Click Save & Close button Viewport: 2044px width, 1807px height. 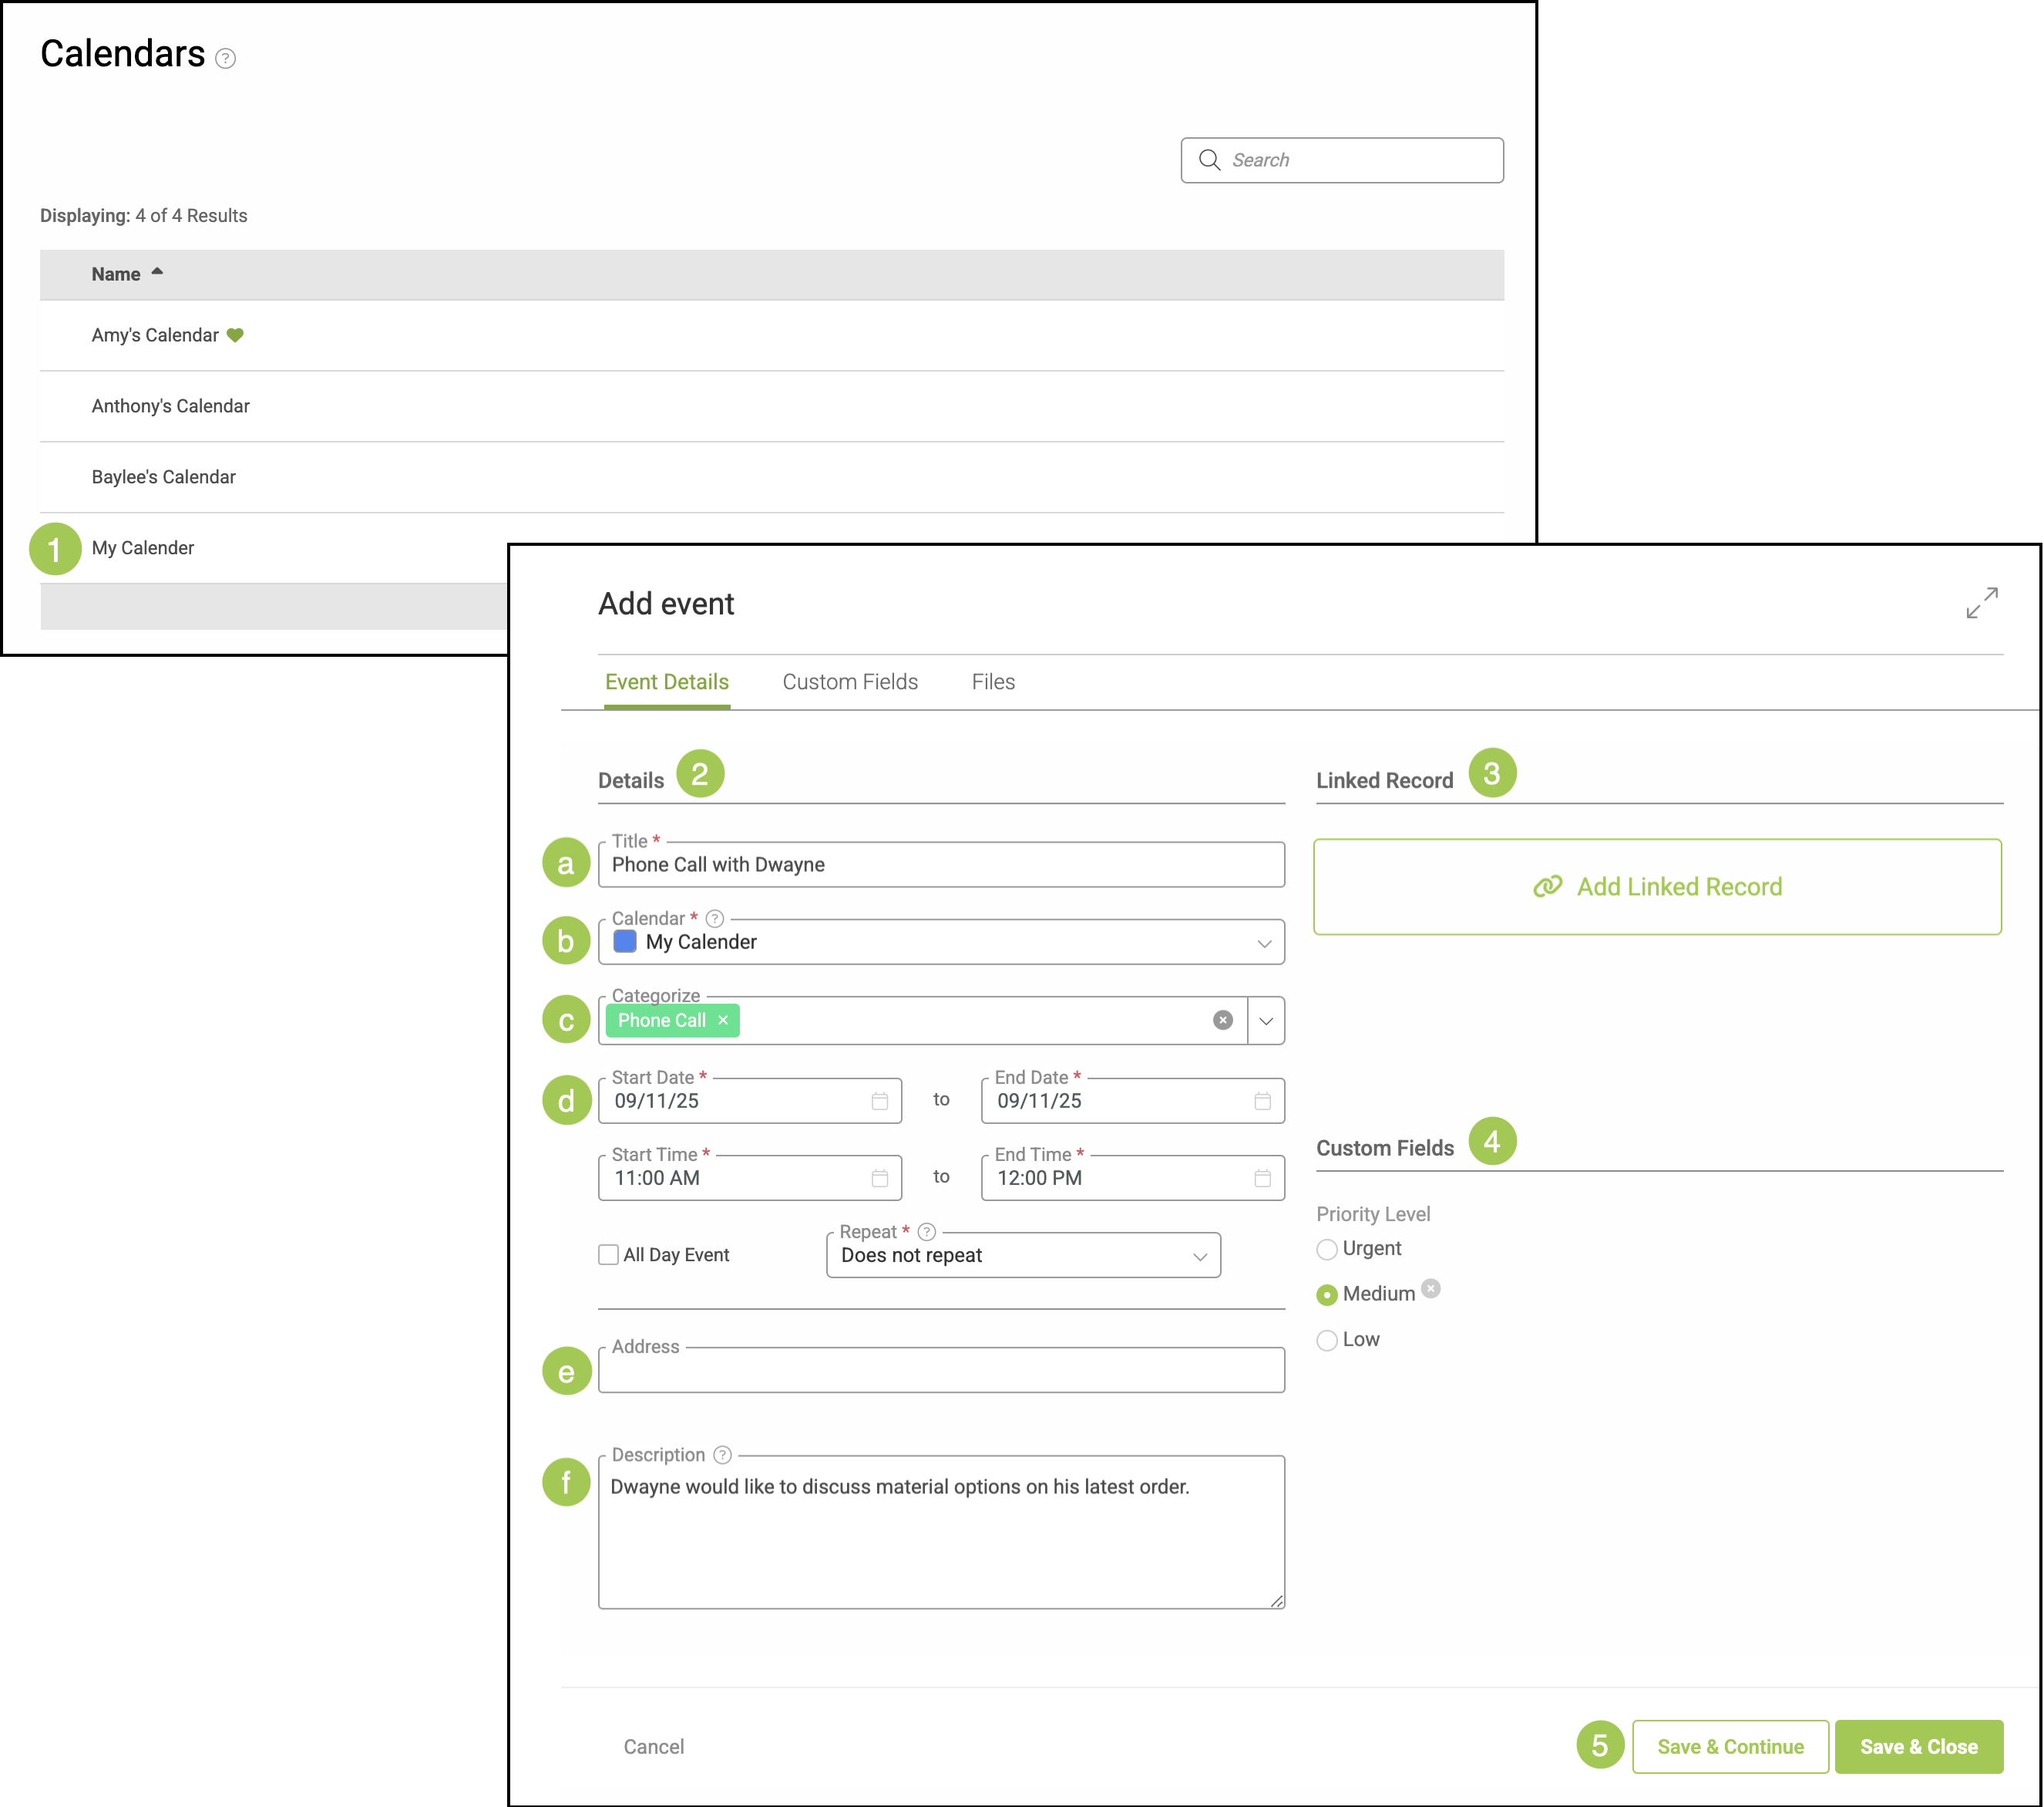click(x=1918, y=1747)
